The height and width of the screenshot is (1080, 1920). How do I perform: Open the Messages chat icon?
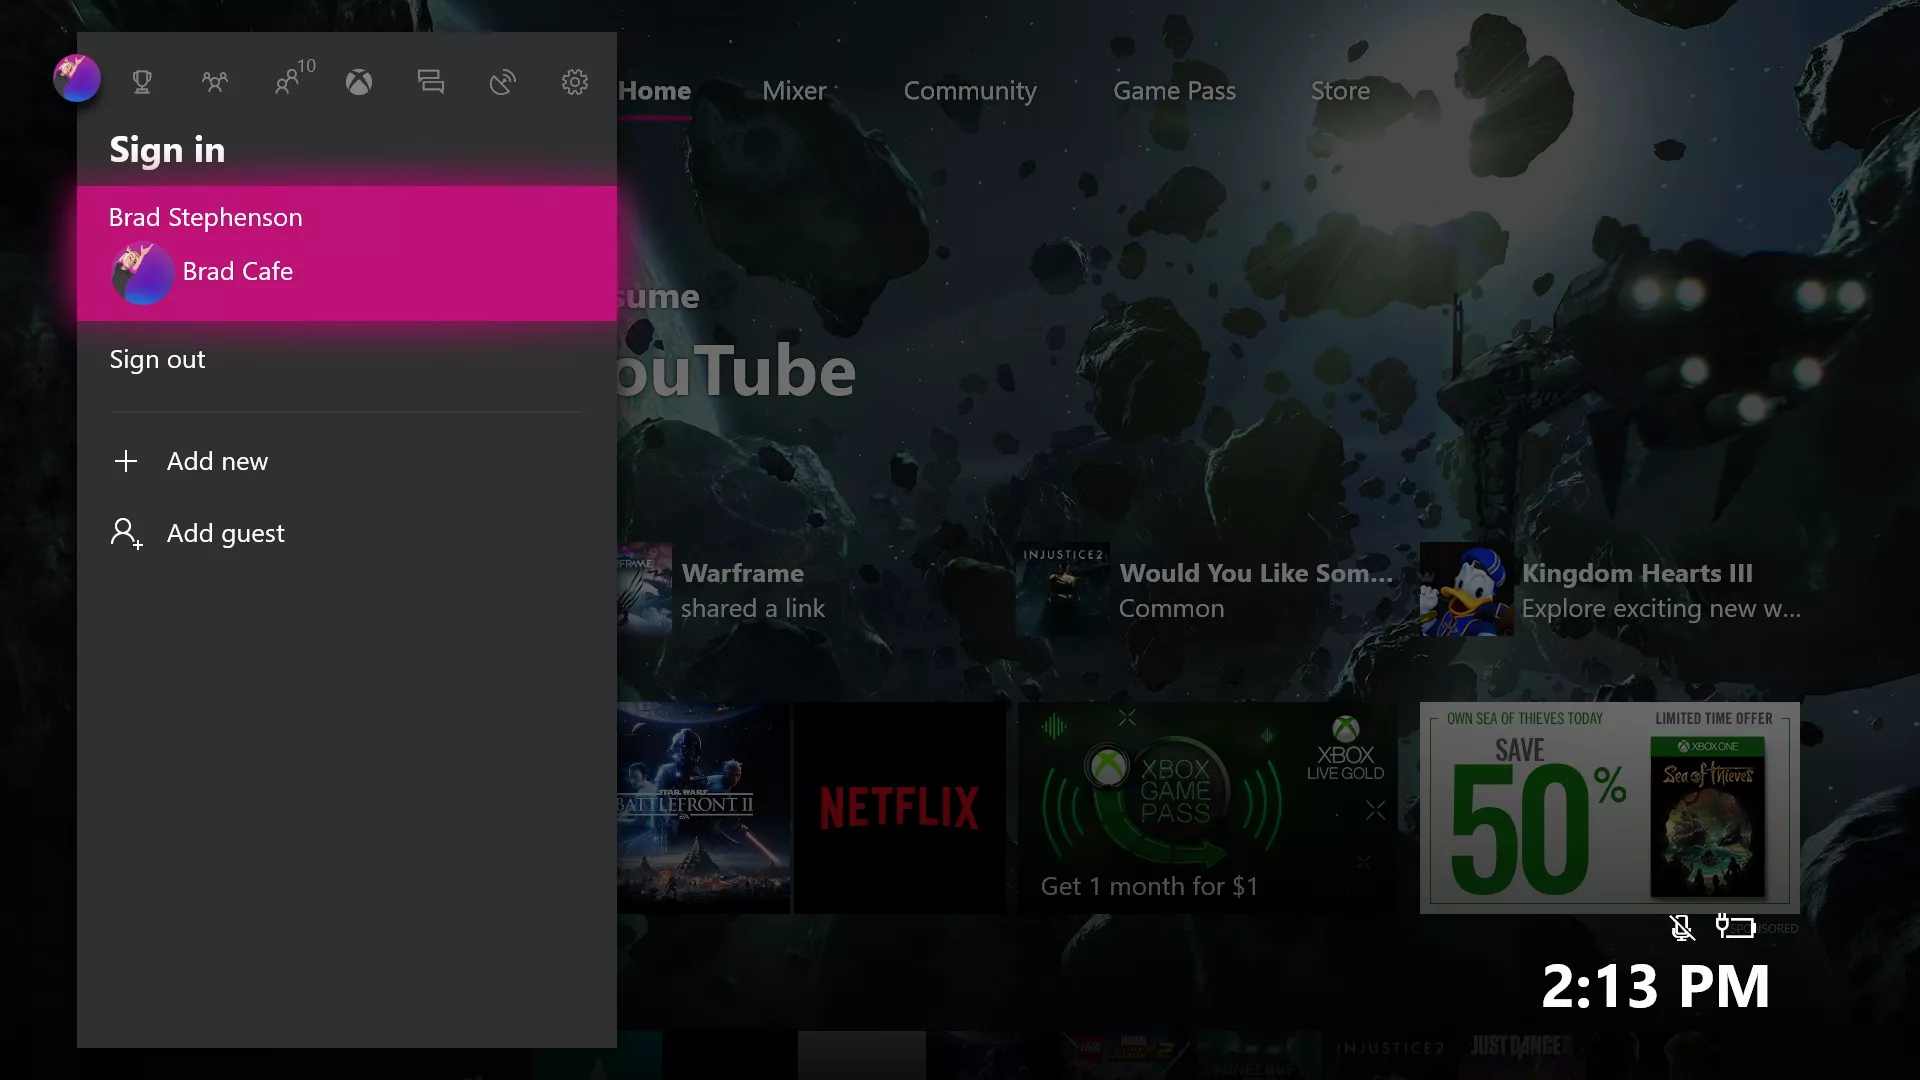pos(431,82)
